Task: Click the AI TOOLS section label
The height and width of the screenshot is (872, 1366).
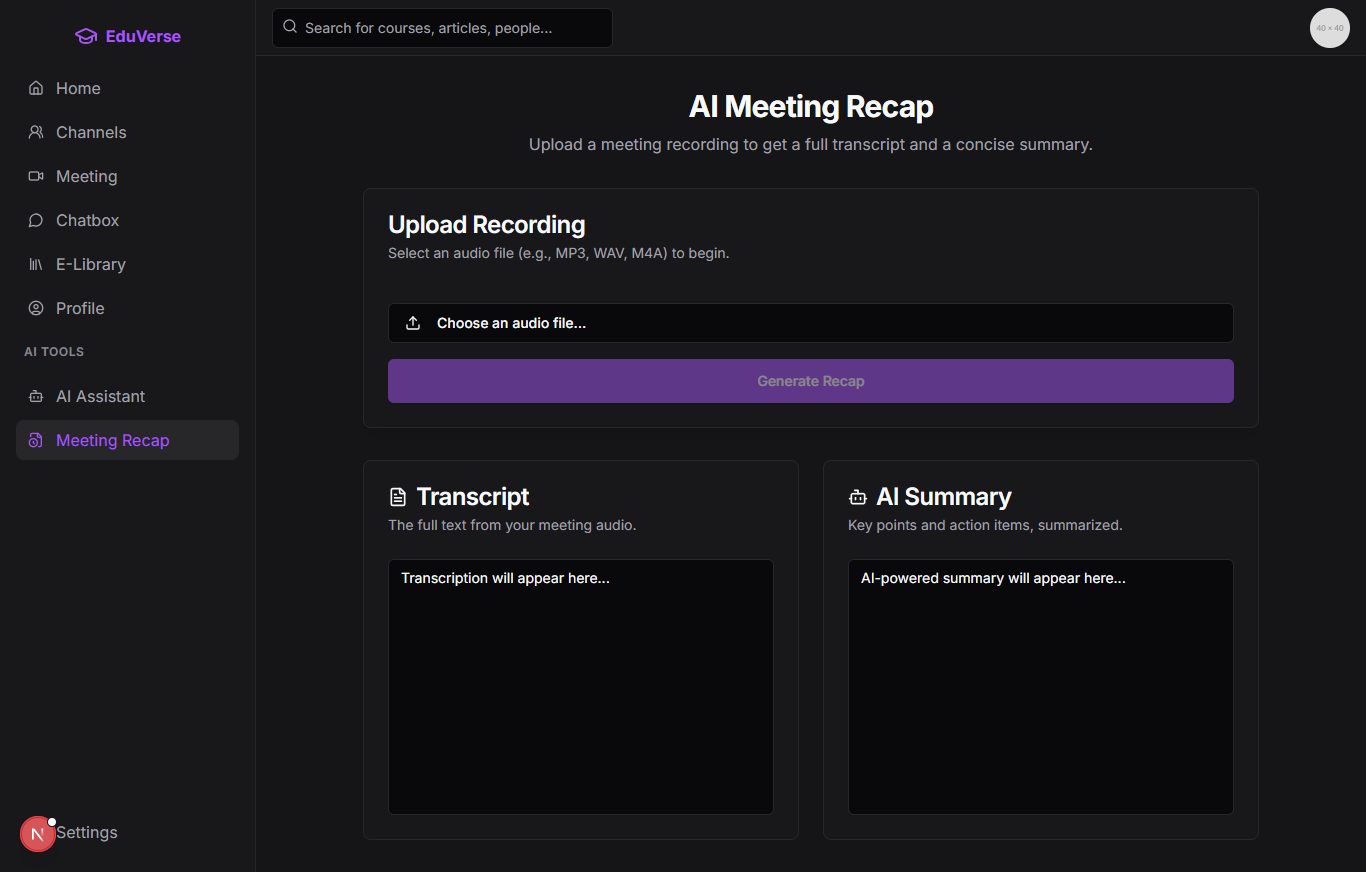Action: (54, 352)
